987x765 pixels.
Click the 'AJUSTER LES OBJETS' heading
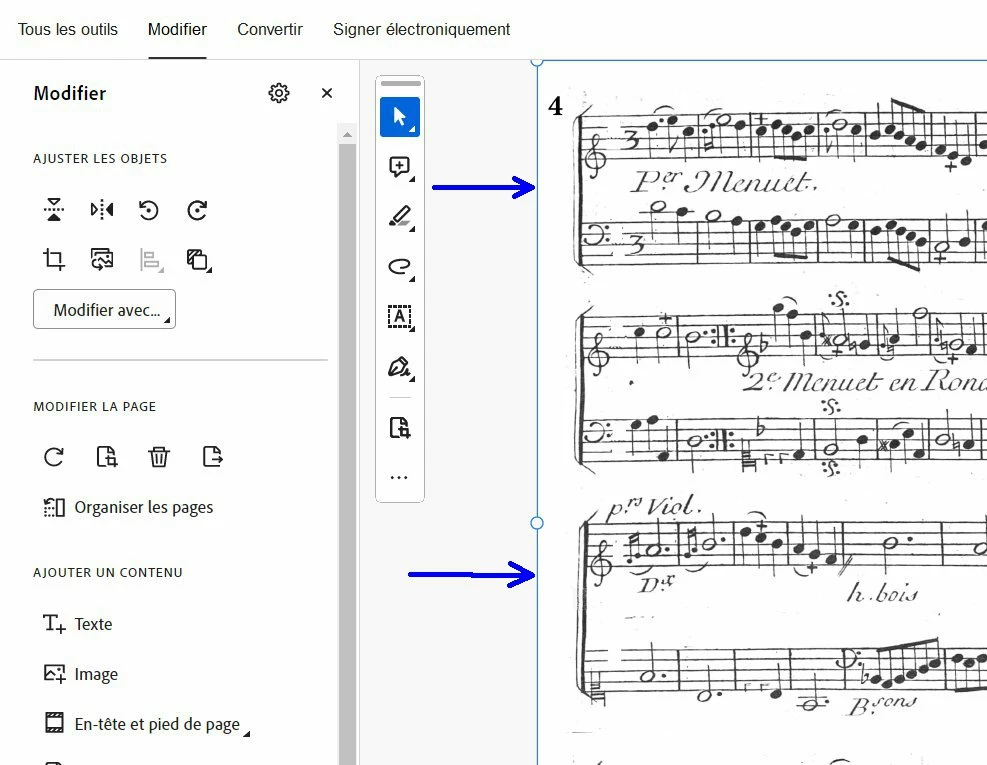100,159
